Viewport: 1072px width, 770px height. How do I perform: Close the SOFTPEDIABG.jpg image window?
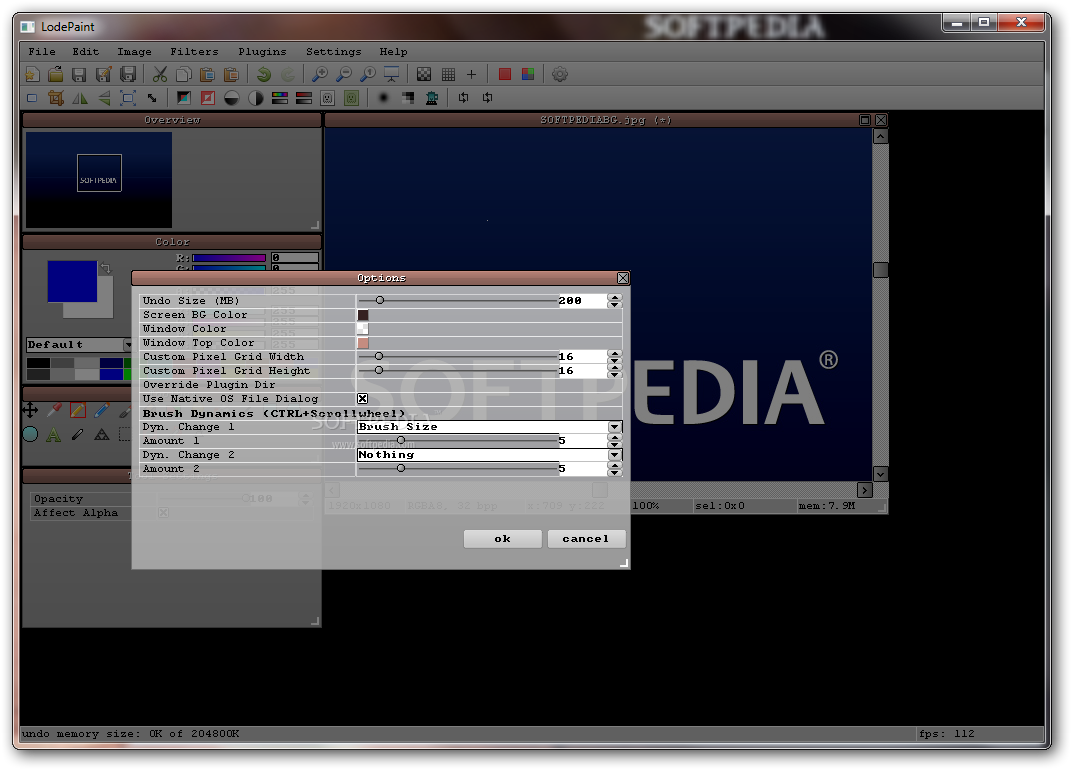coord(881,120)
